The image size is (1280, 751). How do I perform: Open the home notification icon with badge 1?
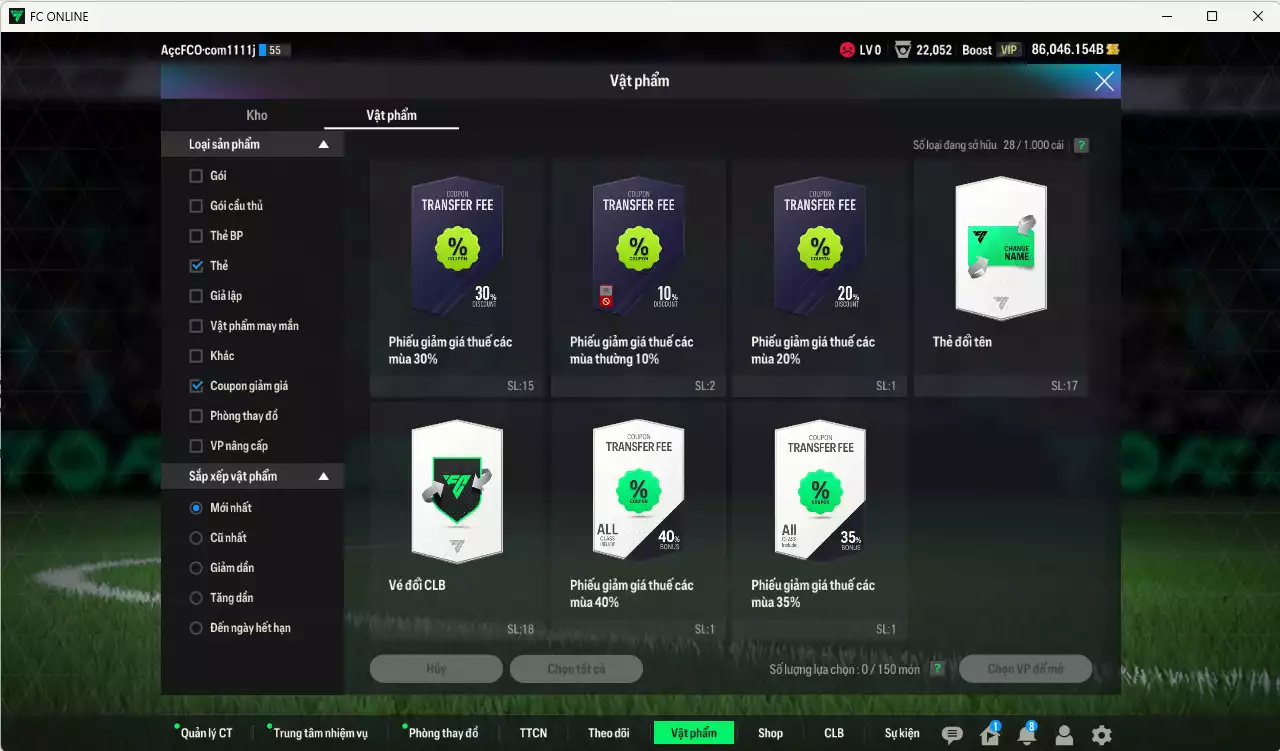[989, 735]
